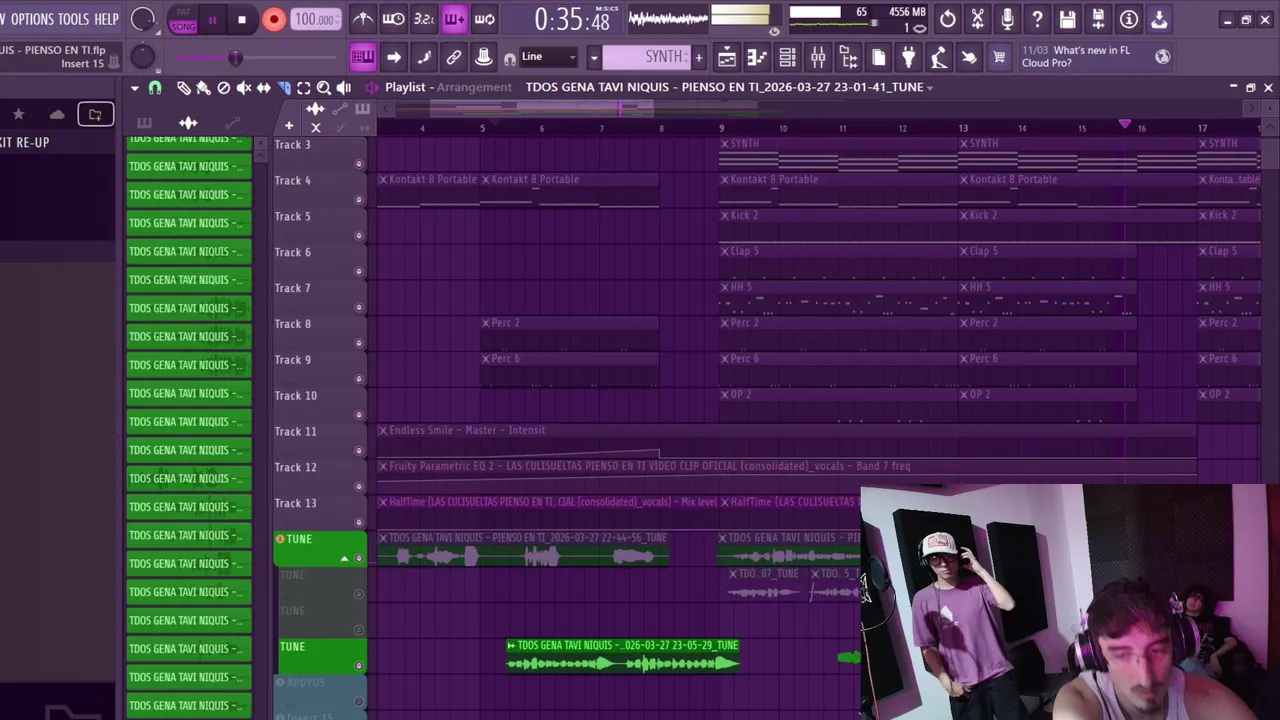
Task: Click the stamp tool icon
Action: (484, 57)
